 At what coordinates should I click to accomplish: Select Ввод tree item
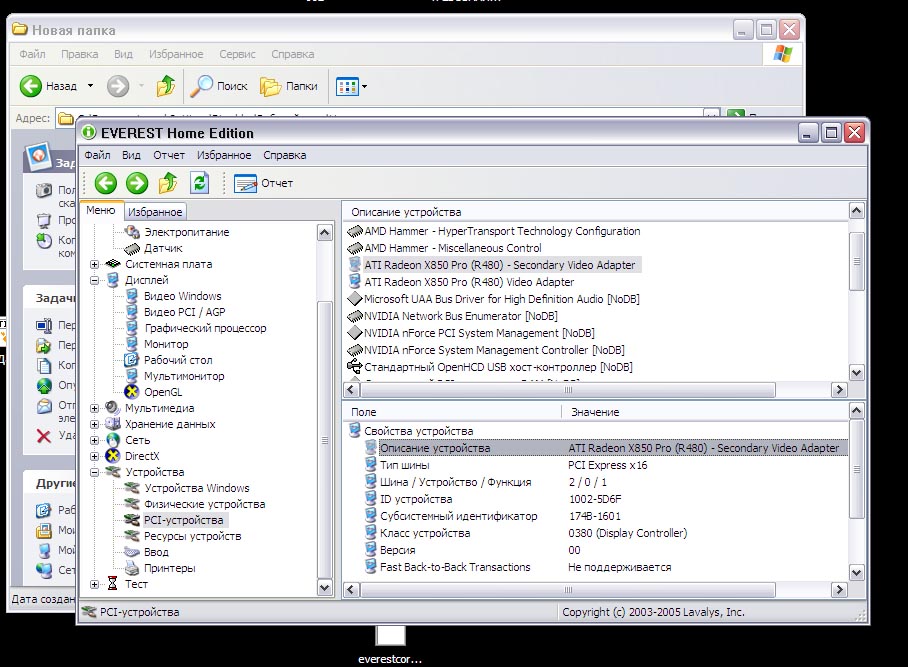pos(156,552)
